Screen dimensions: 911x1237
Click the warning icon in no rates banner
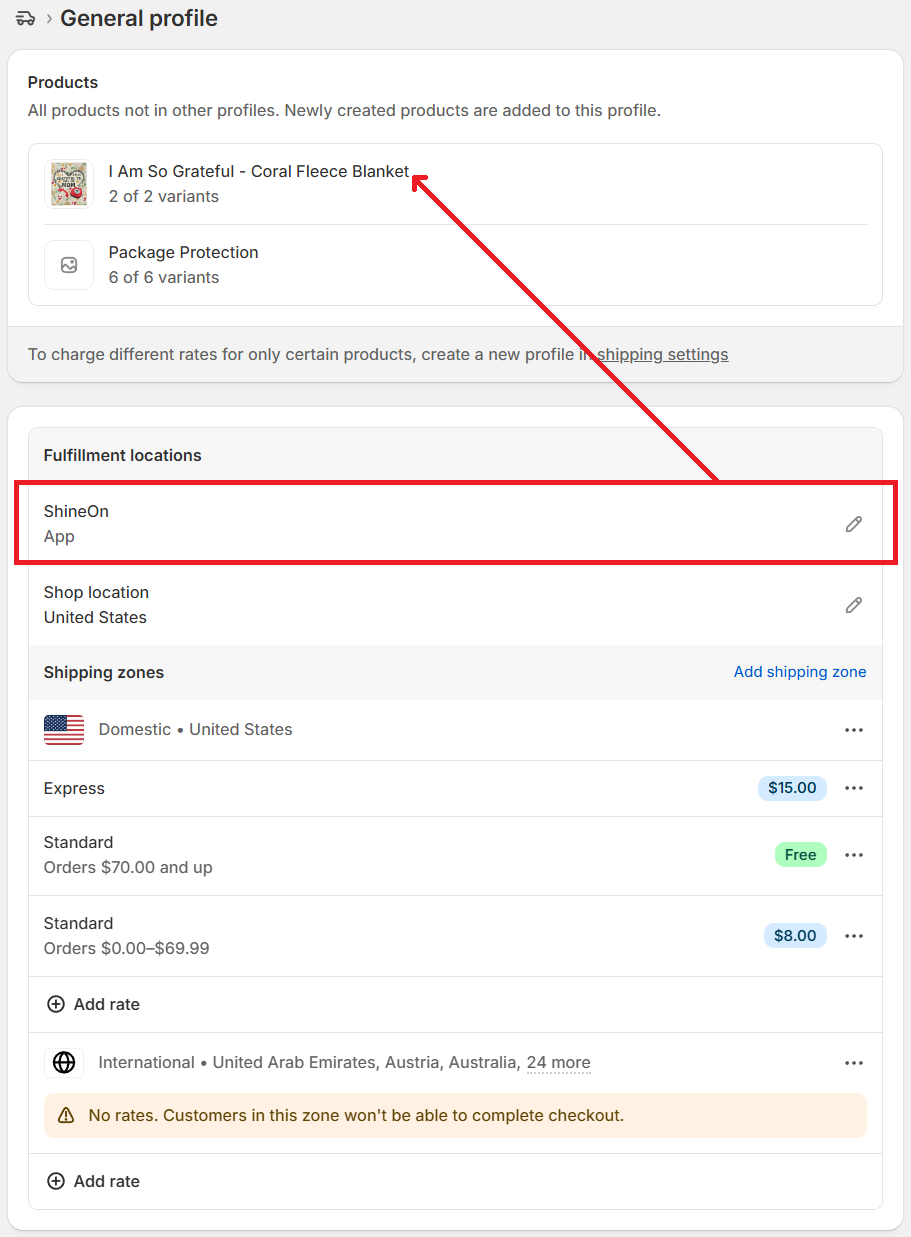click(66, 1115)
